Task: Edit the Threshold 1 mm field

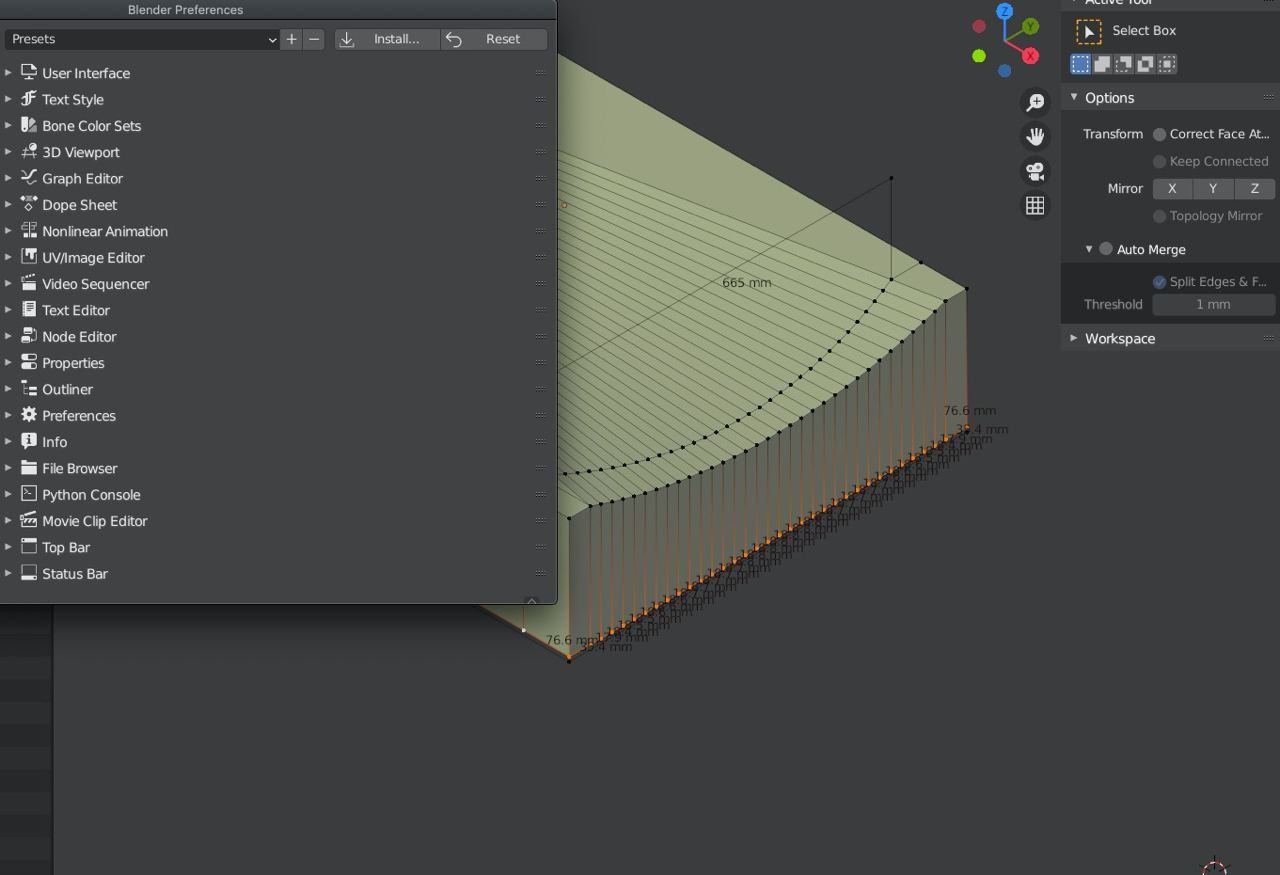Action: coord(1213,304)
